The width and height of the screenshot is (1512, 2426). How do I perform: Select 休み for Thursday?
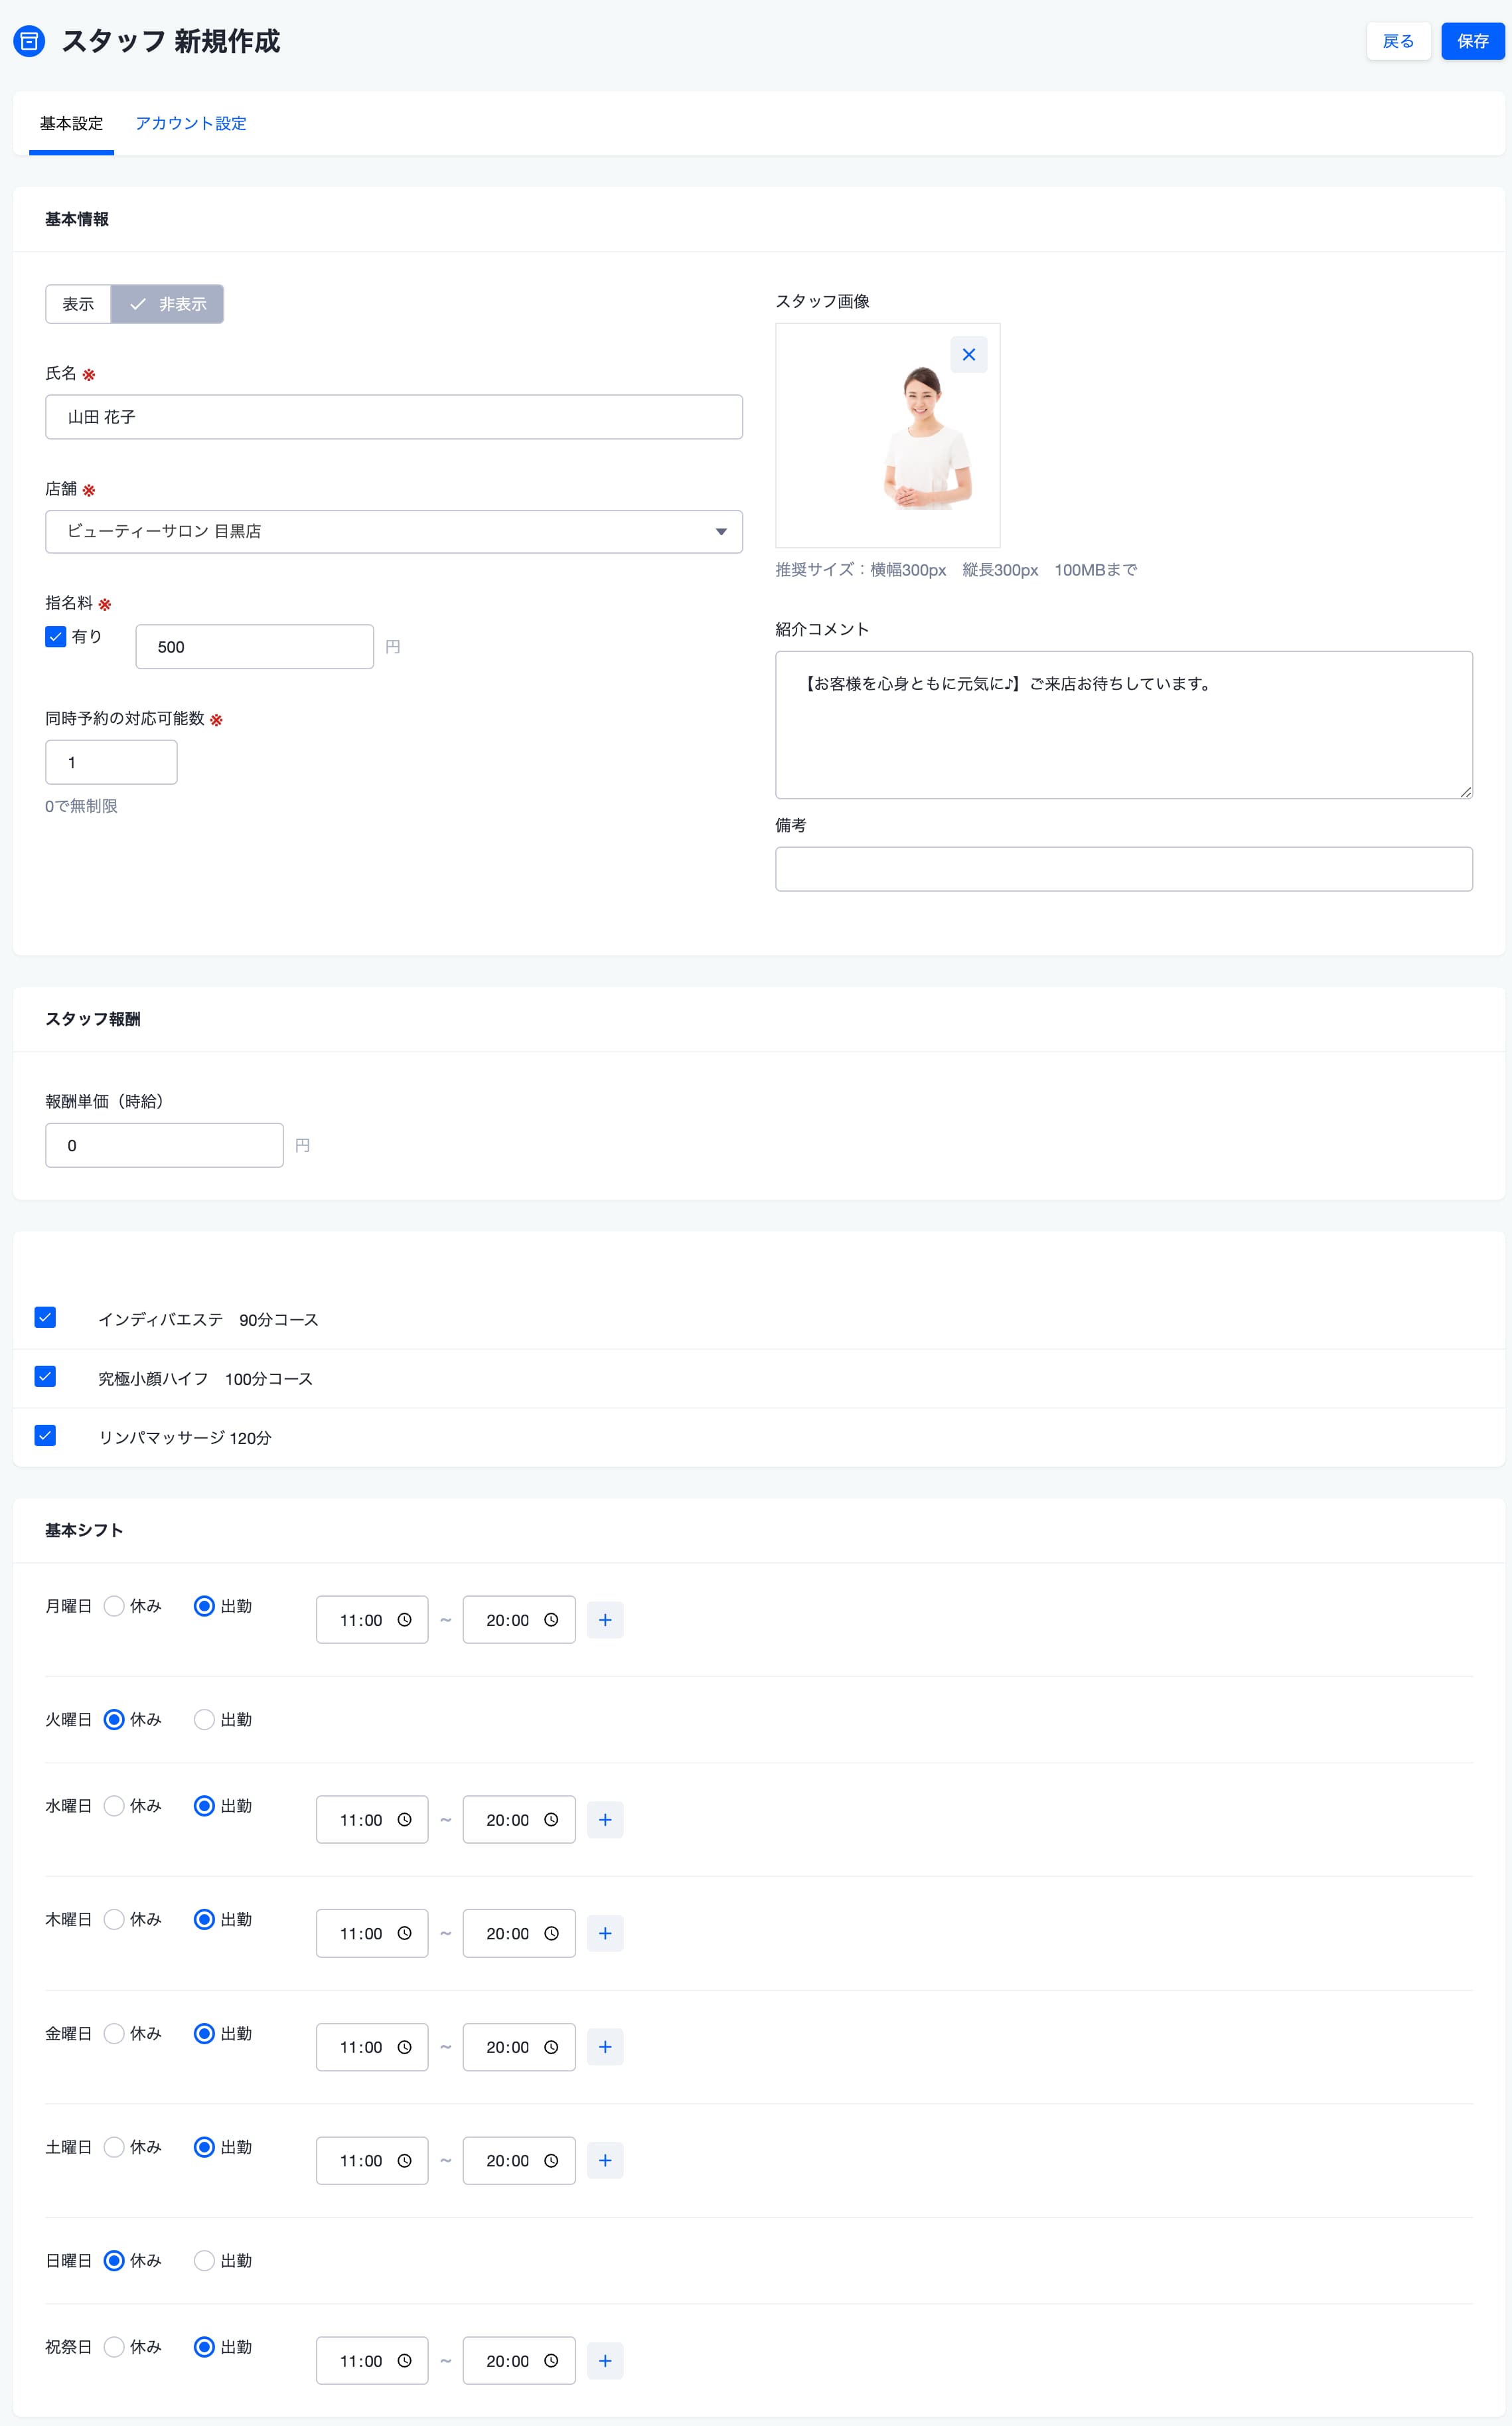[114, 1919]
